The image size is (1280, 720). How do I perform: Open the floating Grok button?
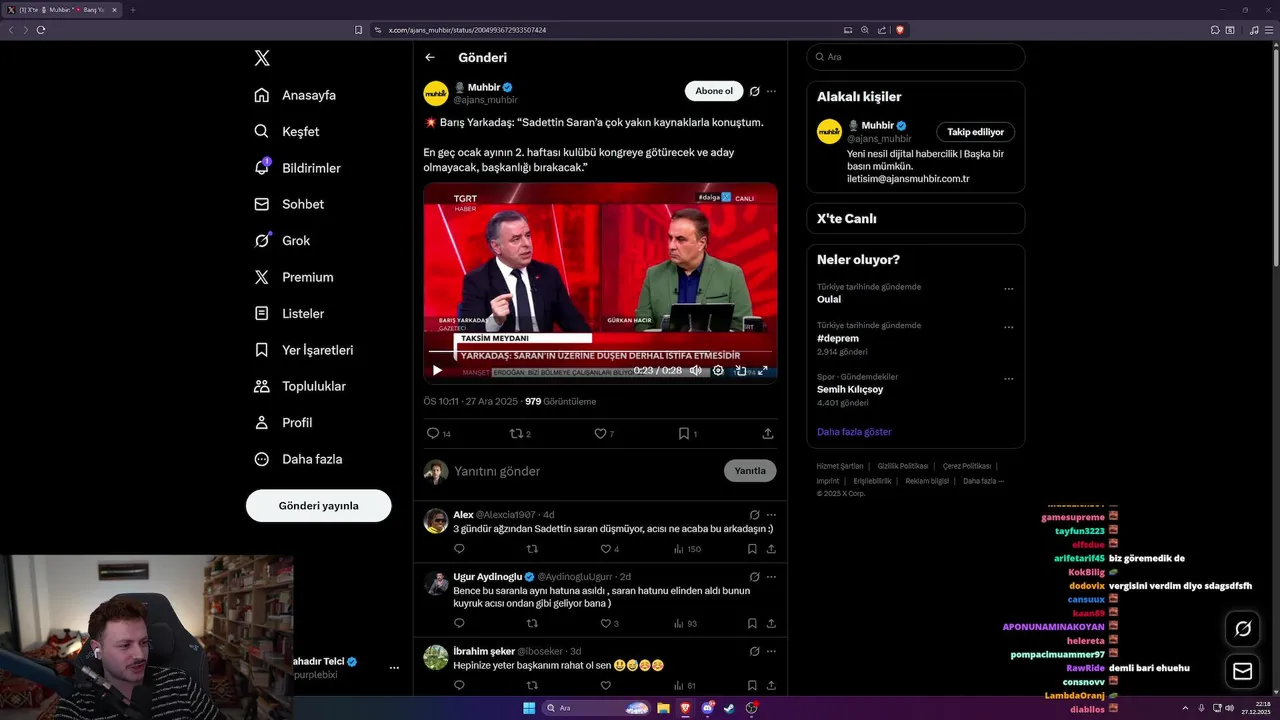[1243, 629]
